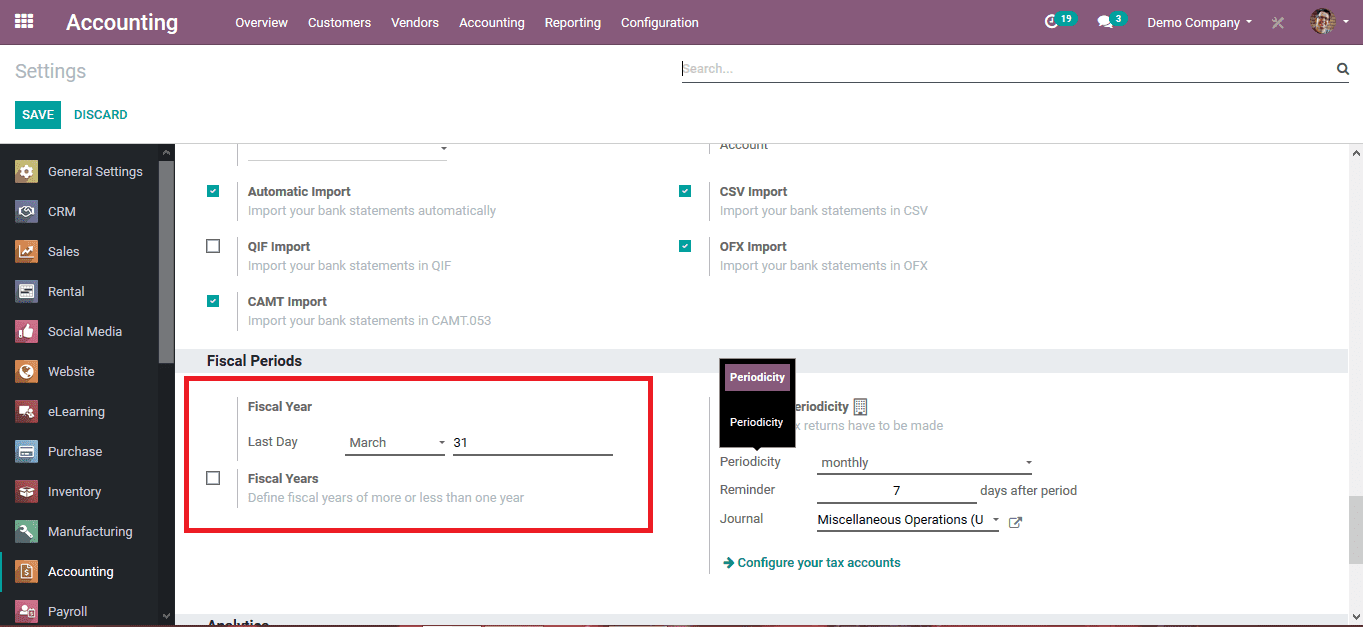Open the Journal external link icon

(x=1015, y=522)
